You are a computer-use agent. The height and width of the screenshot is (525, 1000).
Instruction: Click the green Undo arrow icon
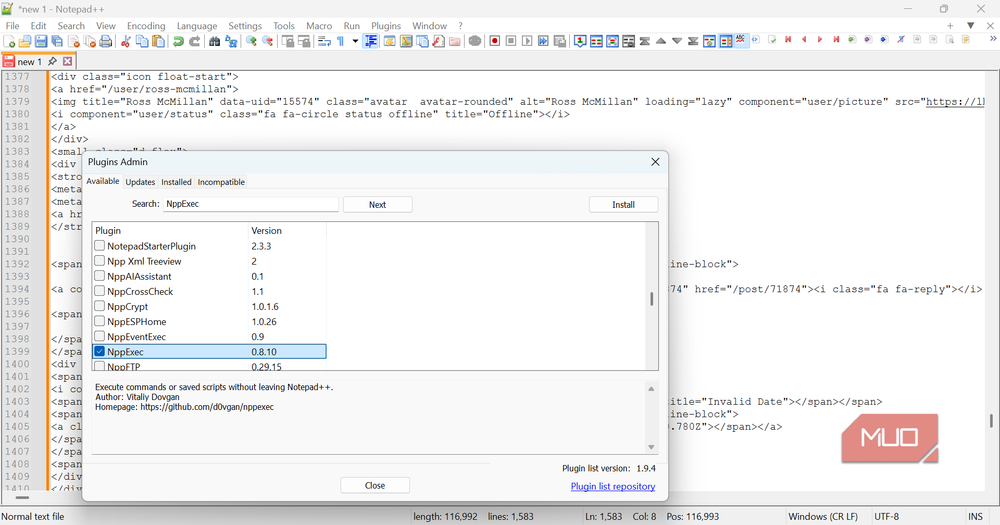click(178, 41)
